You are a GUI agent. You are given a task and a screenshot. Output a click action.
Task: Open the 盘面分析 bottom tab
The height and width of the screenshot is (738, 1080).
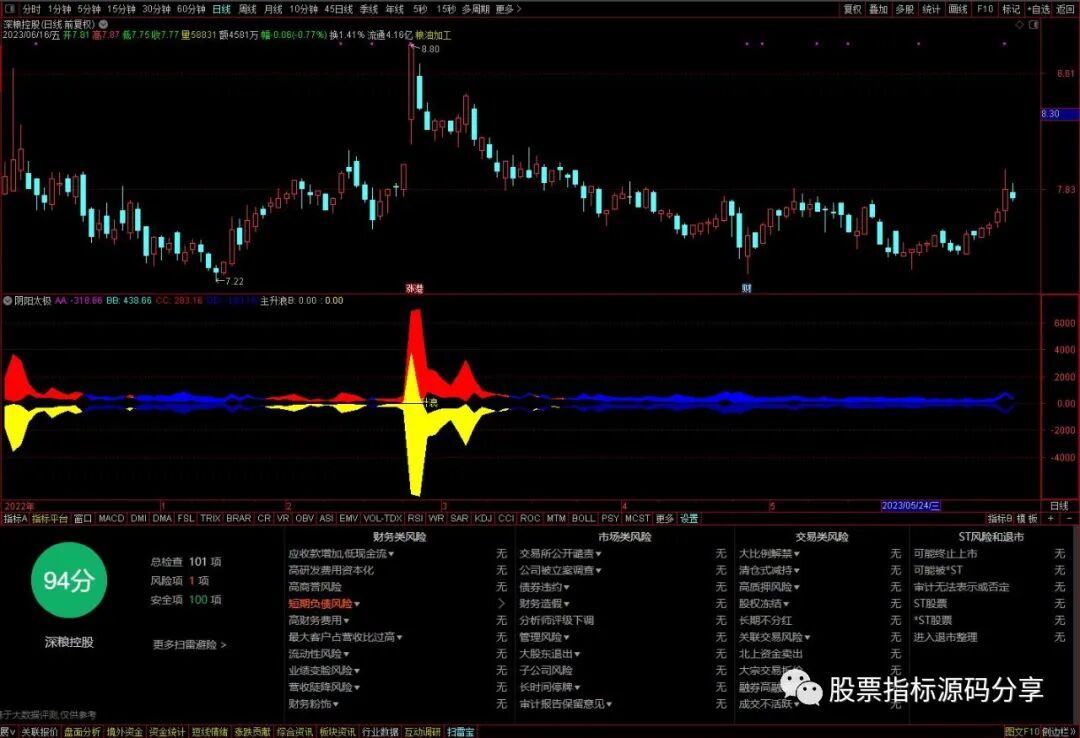[82, 732]
